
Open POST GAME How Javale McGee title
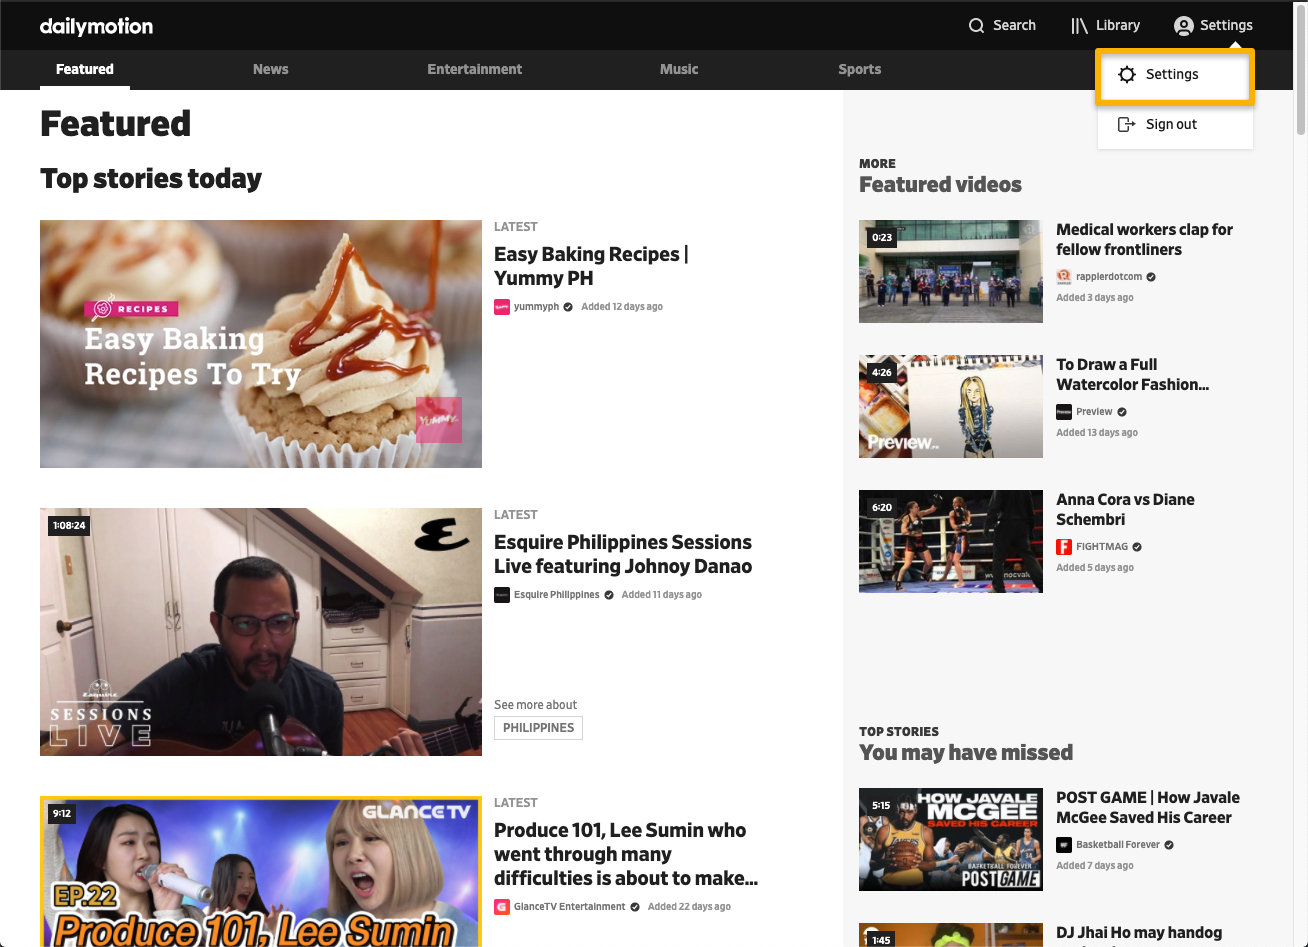coord(1148,807)
